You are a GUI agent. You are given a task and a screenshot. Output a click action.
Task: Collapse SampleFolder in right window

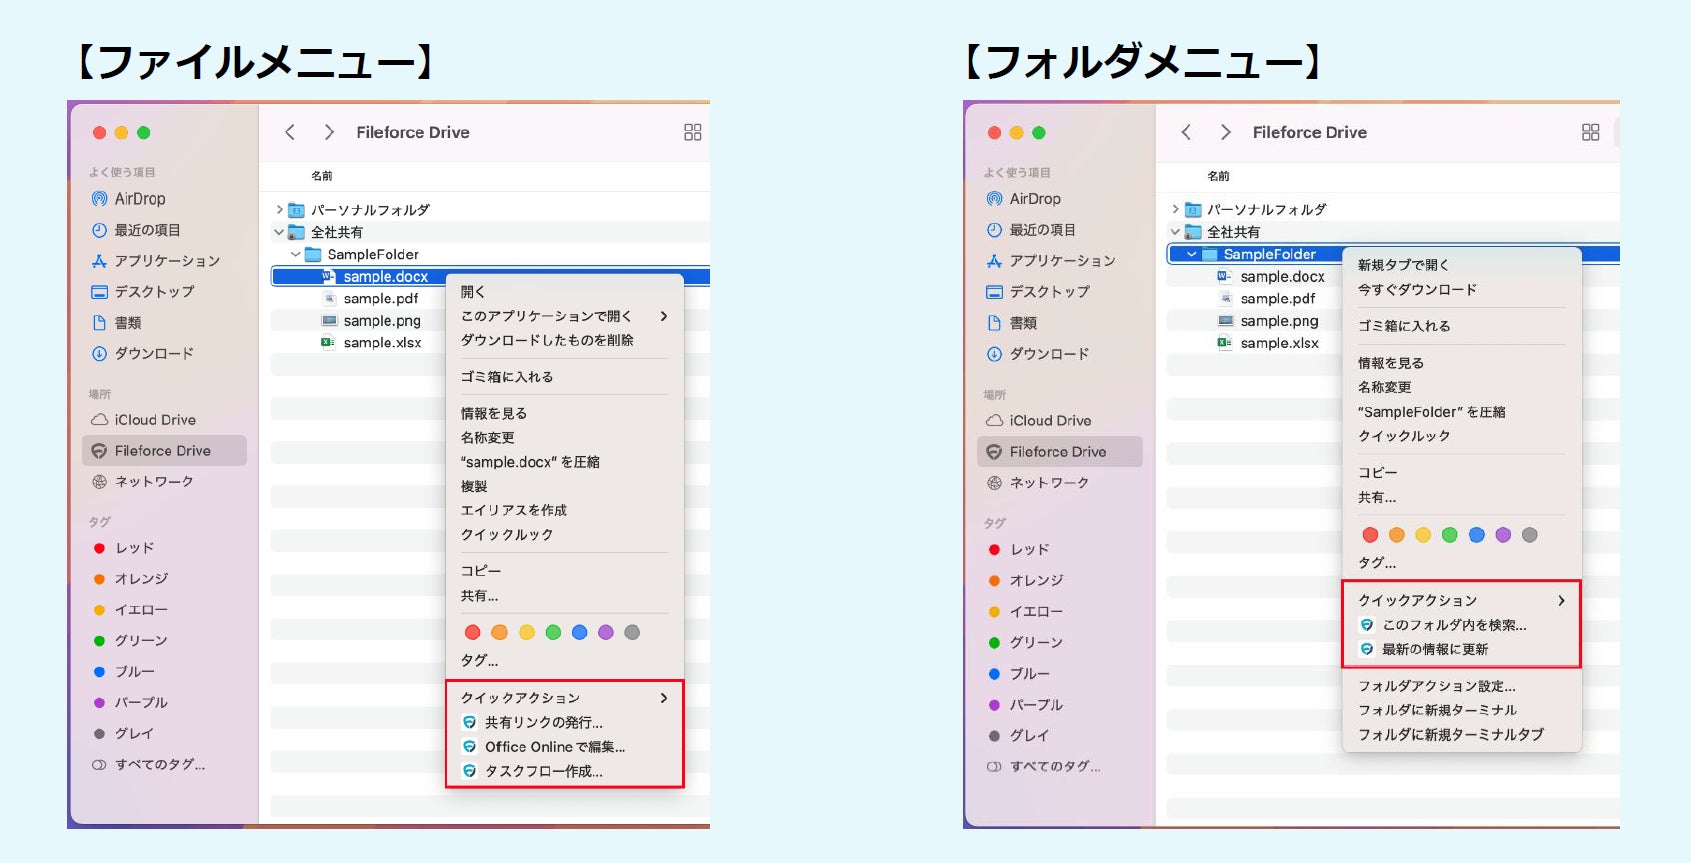1192,254
